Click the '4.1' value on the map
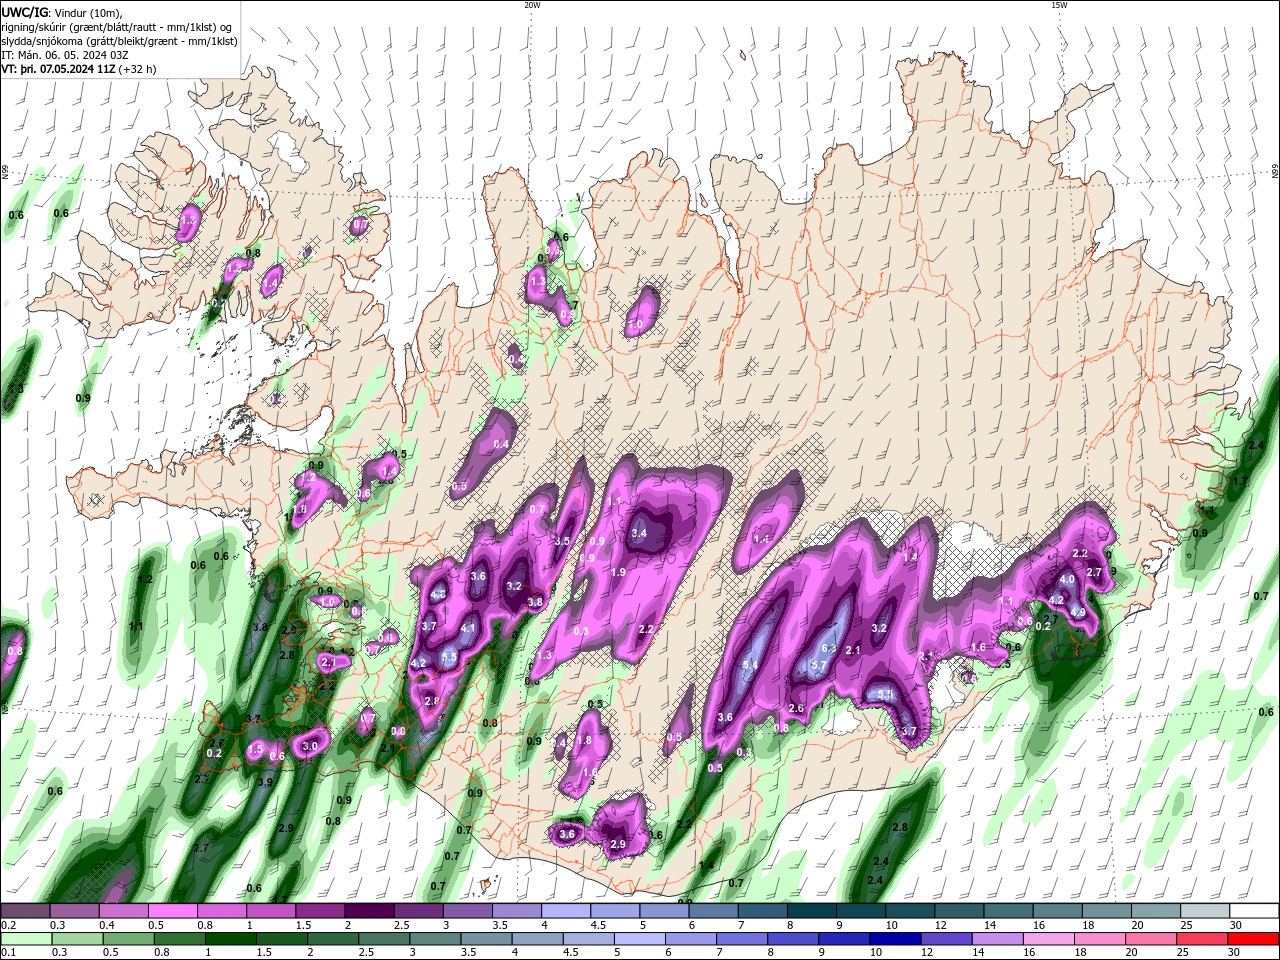 [468, 628]
